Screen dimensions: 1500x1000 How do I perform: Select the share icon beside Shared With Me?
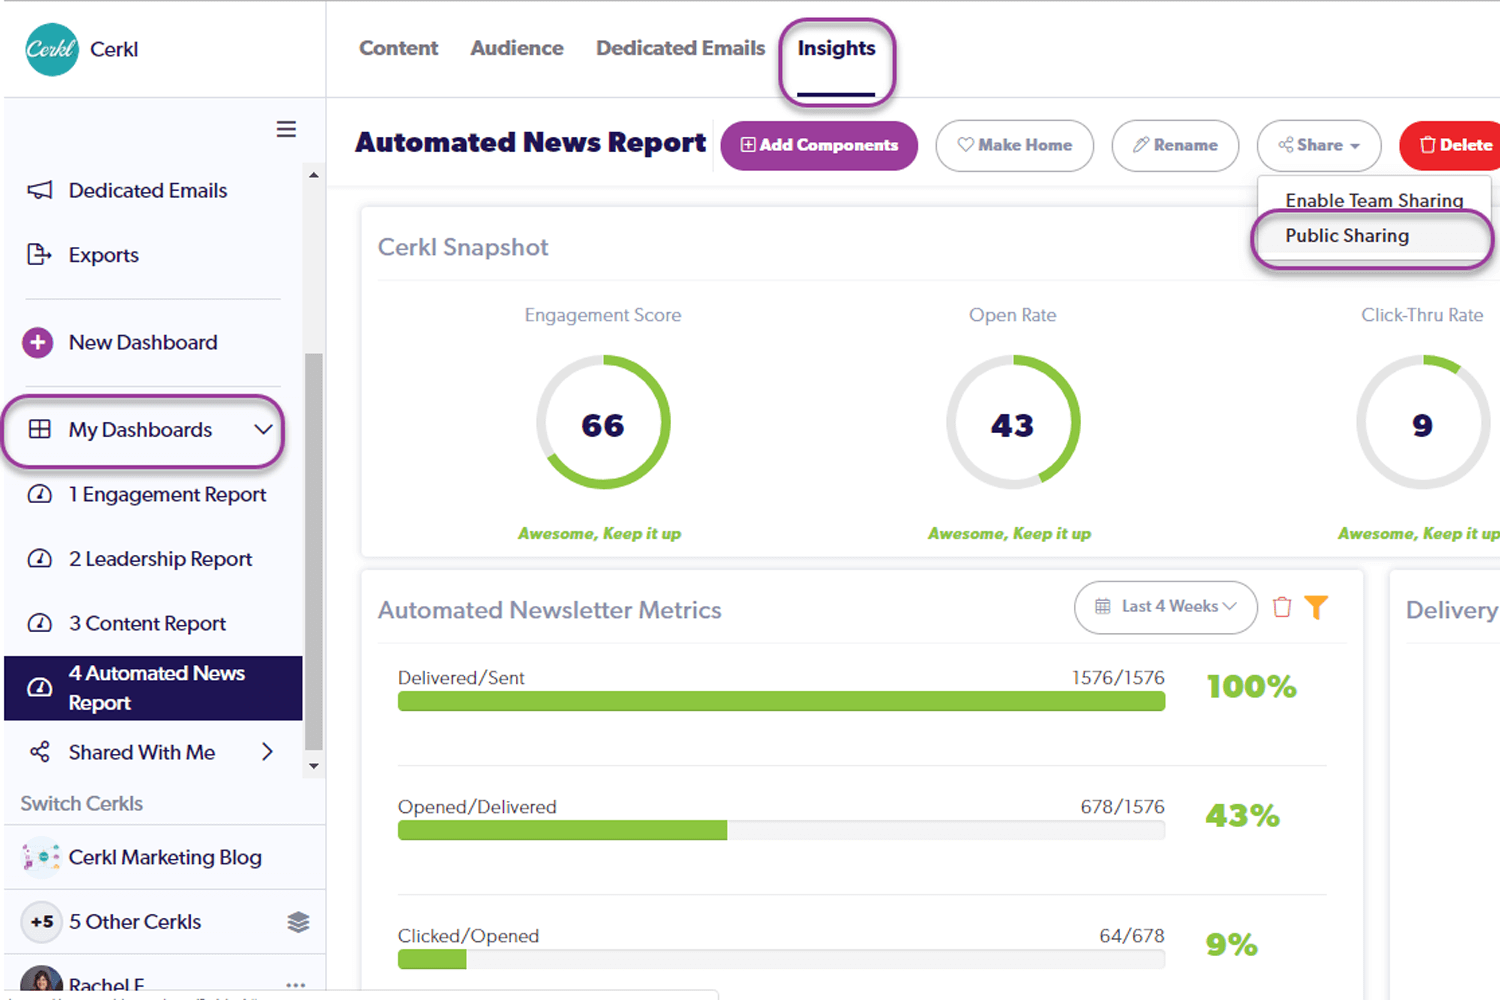click(x=40, y=752)
